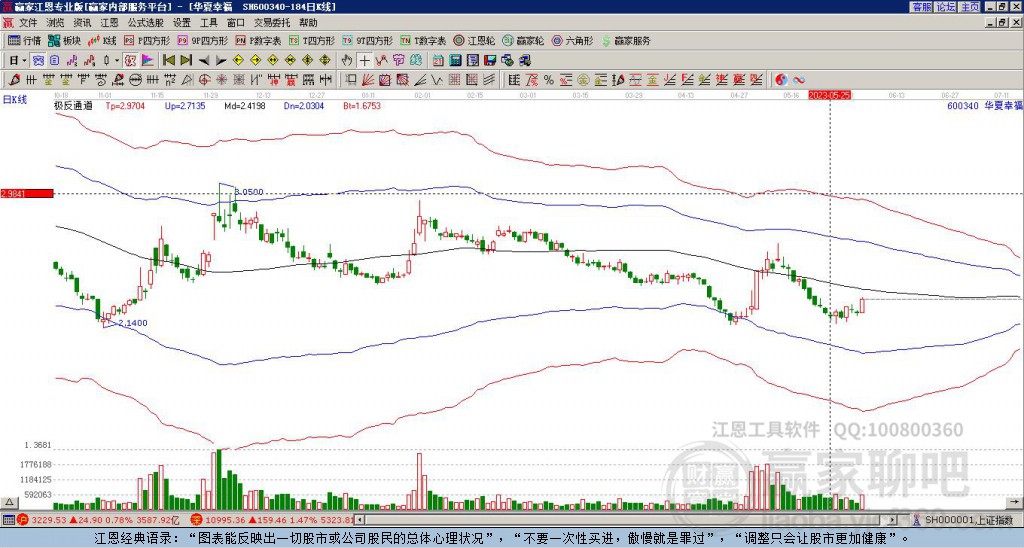The height and width of the screenshot is (548, 1024).
Task: Open 赢家服务 service button
Action: 626,40
